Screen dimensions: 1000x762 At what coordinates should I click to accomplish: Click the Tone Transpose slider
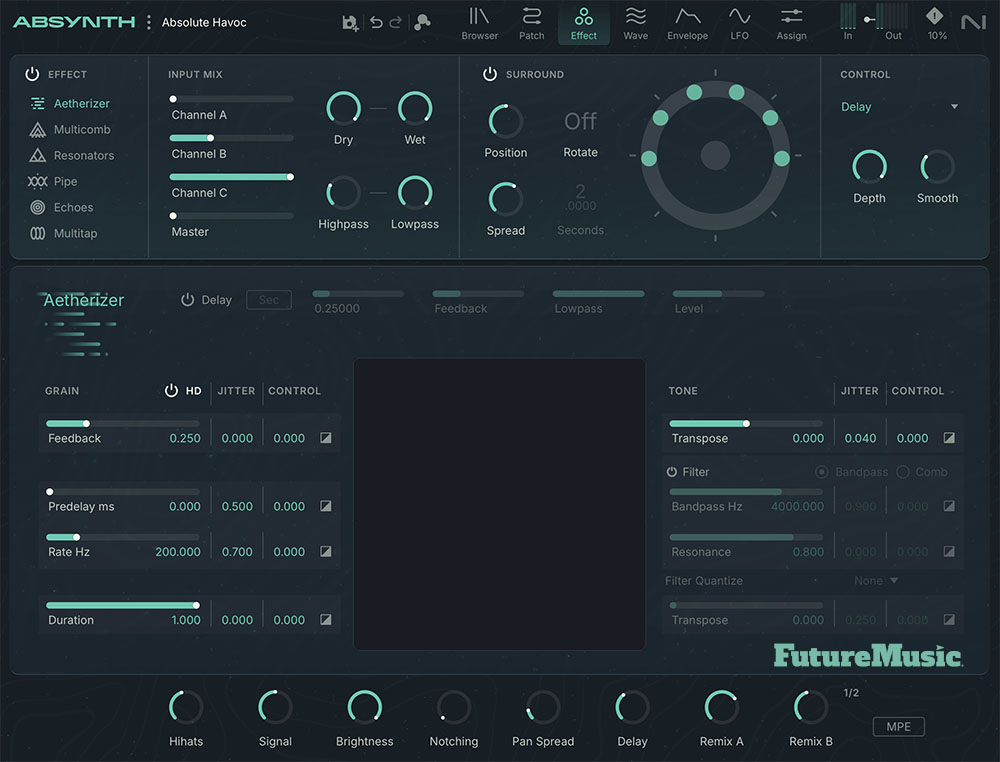pos(746,423)
